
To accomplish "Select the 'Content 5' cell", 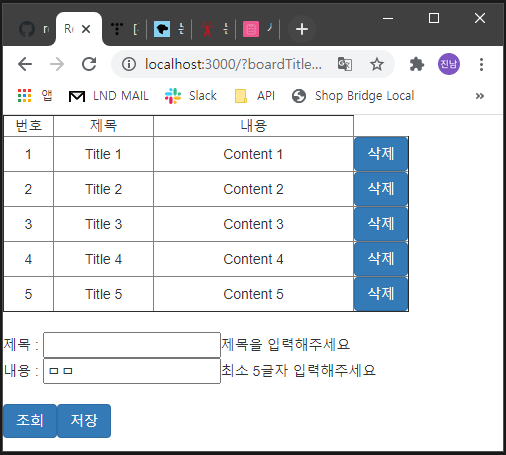I will tap(253, 294).
